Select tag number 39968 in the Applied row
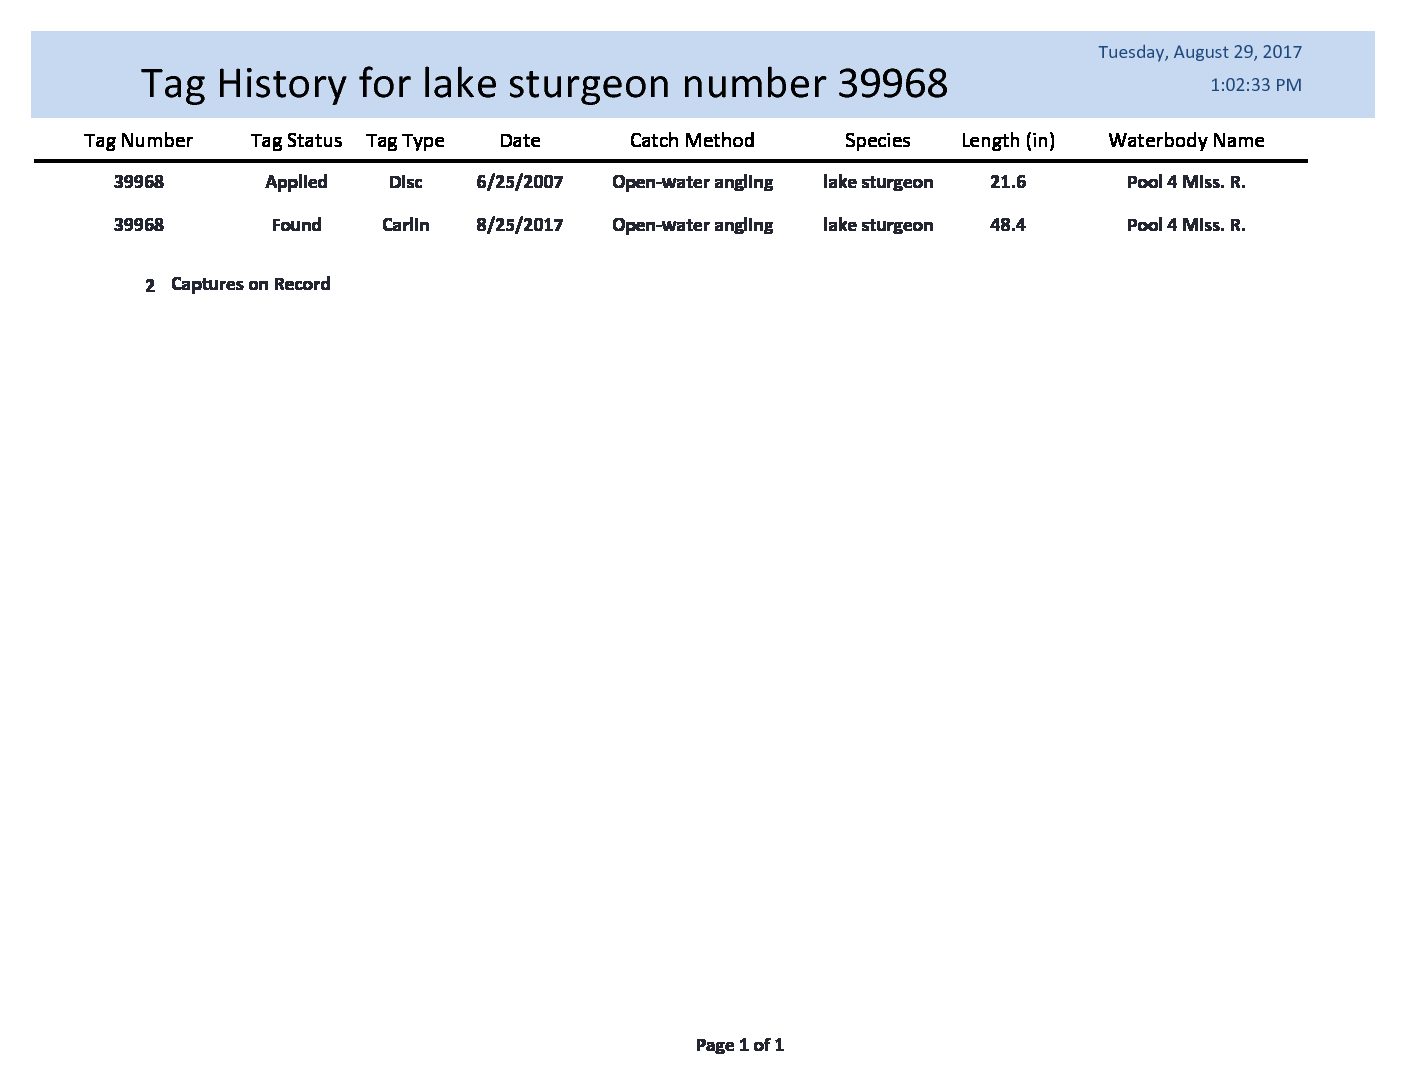This screenshot has width=1408, height=1088. pyautogui.click(x=138, y=182)
